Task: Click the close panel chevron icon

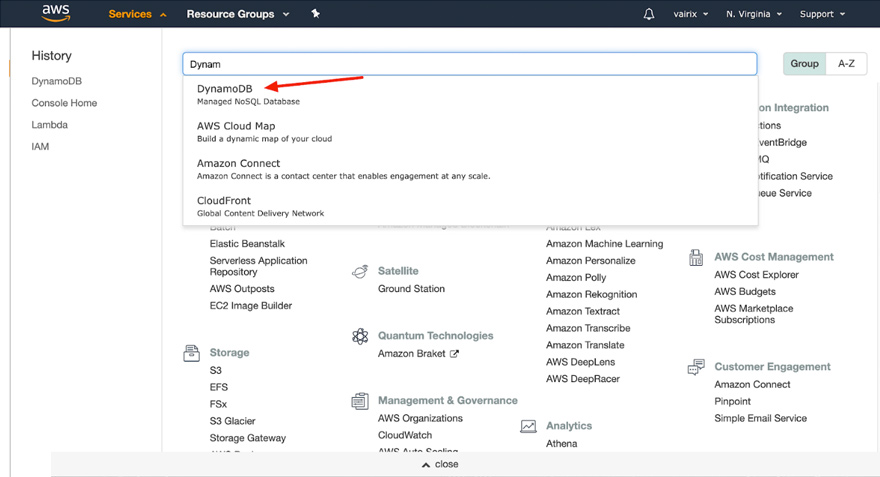Action: pyautogui.click(x=426, y=465)
